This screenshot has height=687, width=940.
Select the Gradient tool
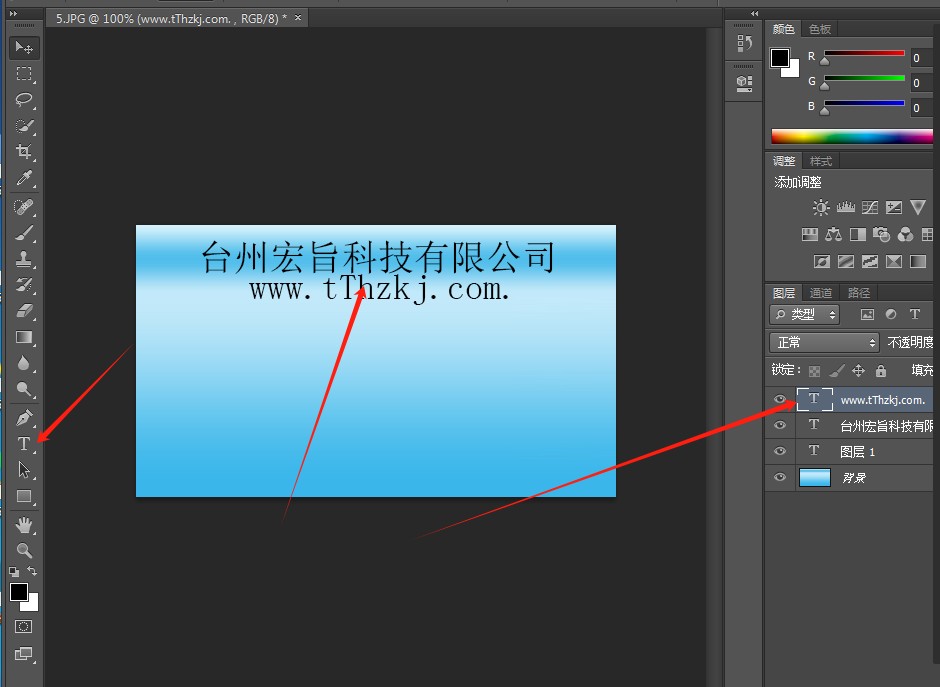[24, 338]
